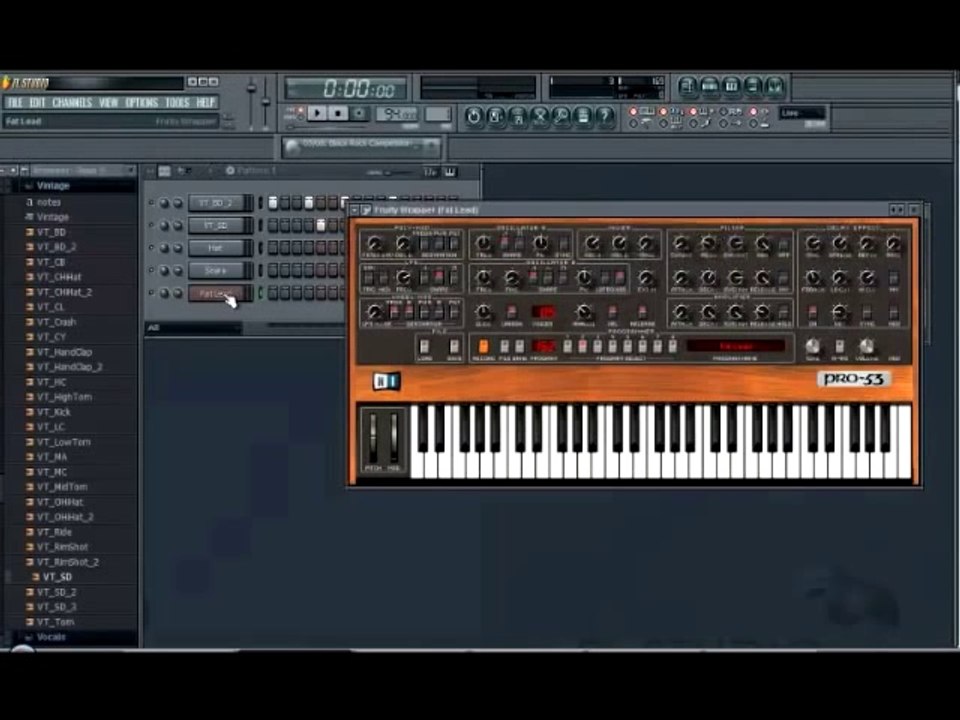Click the FL Studio logo at top left
Screen dimensions: 960x720
point(25,82)
